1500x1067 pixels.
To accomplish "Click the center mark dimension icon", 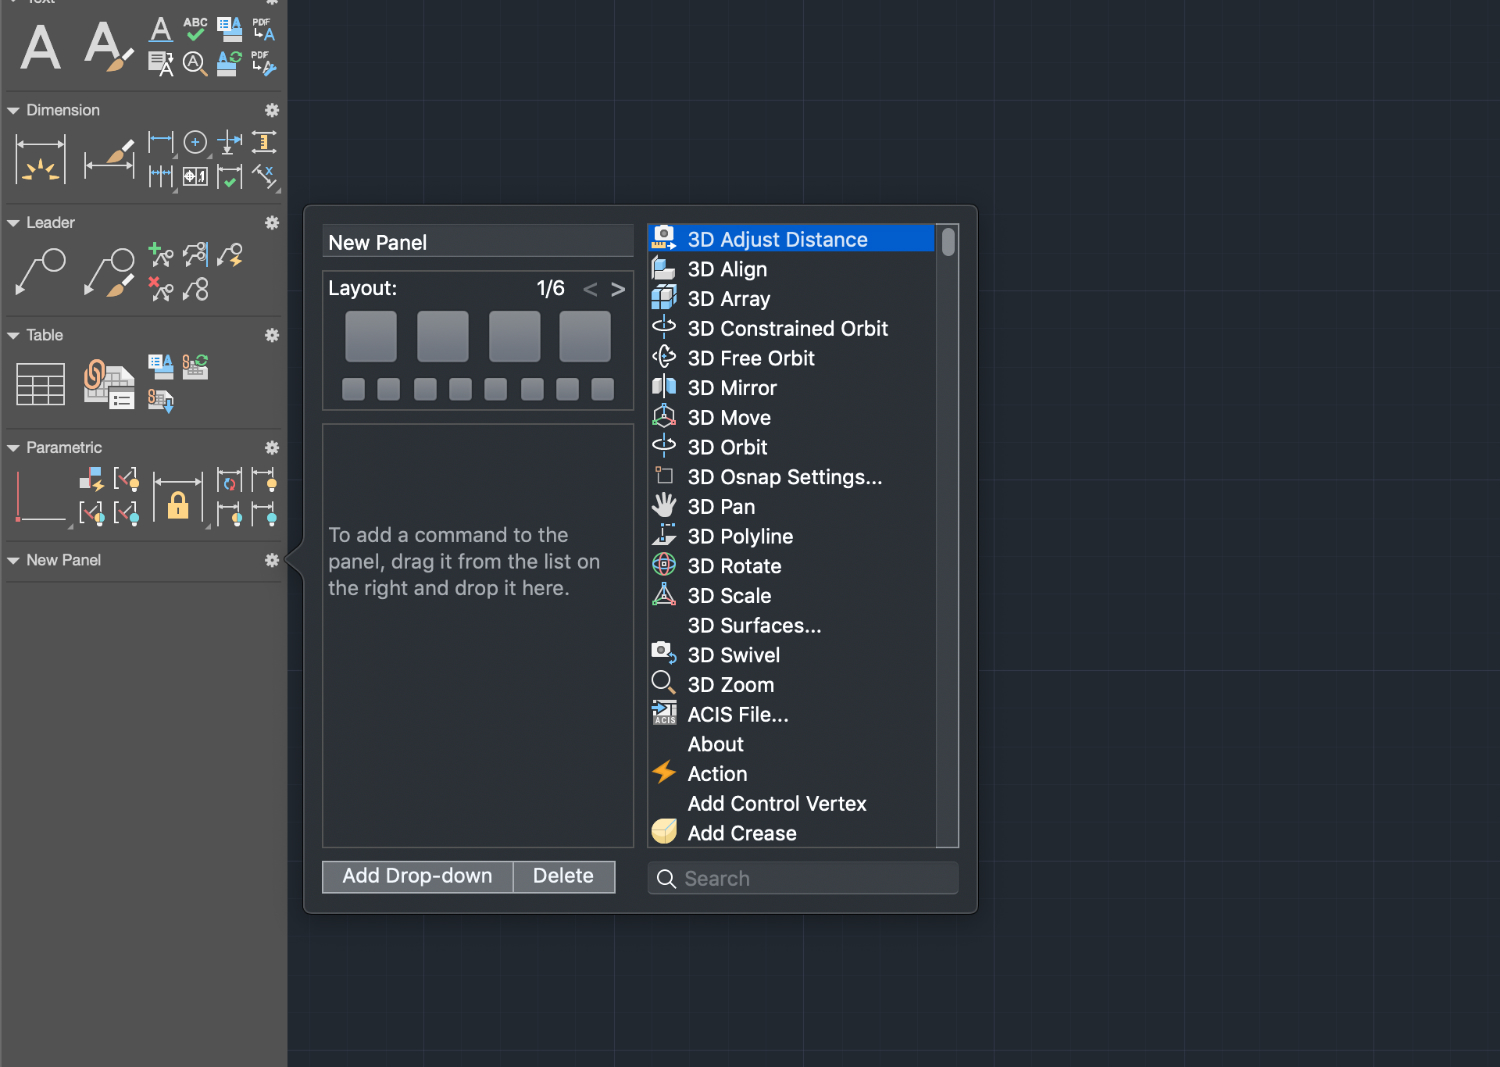I will [196, 142].
